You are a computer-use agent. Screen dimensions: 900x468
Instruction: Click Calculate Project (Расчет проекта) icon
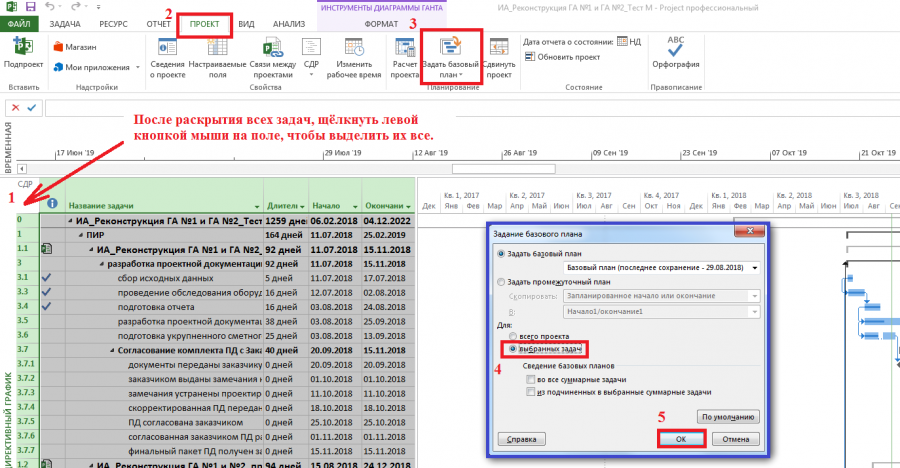405,47
